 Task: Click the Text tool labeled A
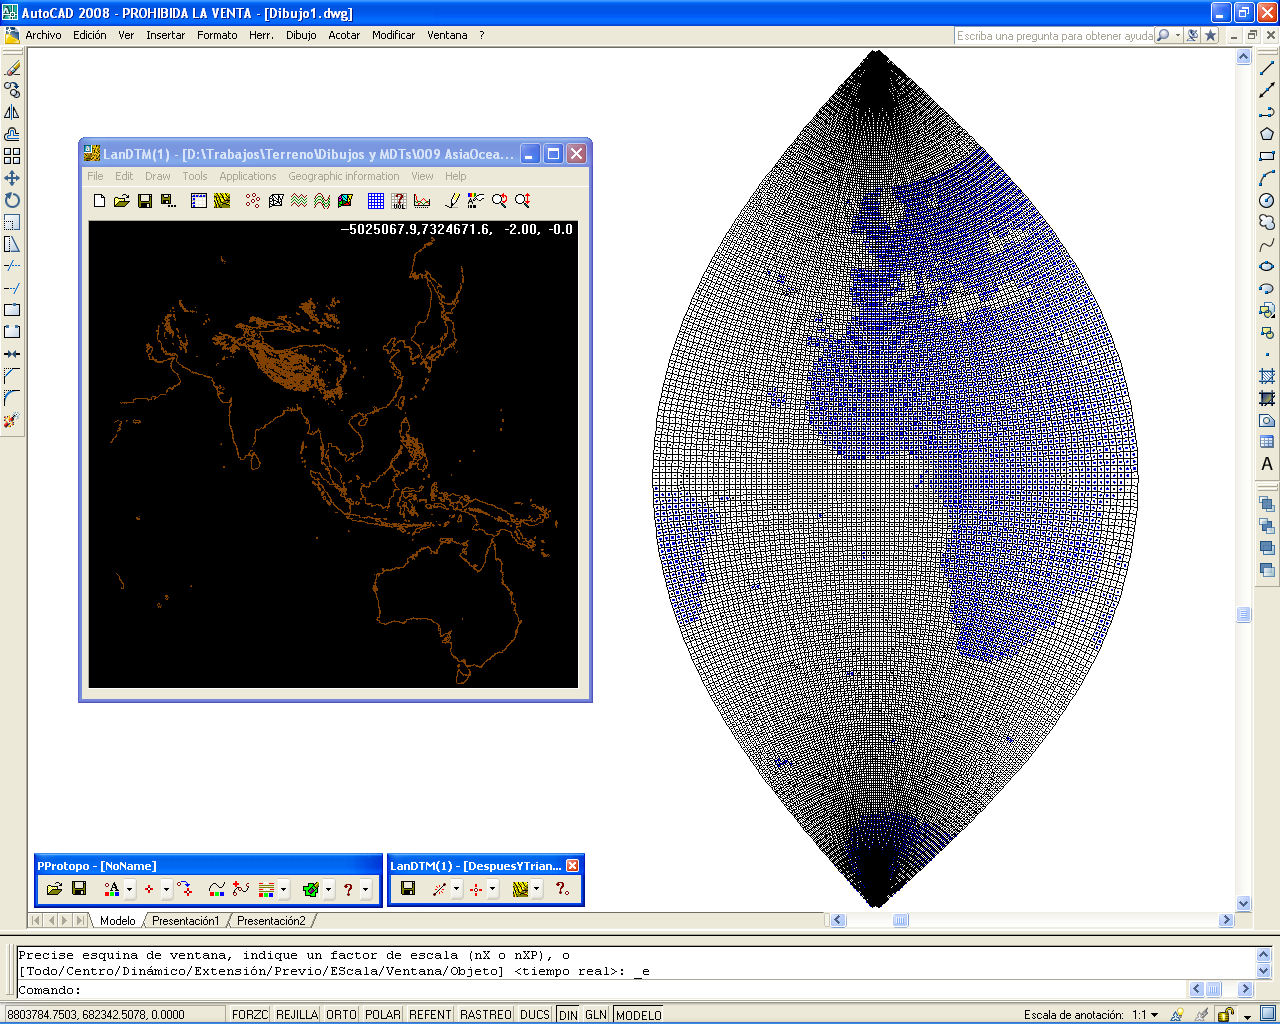pyautogui.click(x=1267, y=464)
